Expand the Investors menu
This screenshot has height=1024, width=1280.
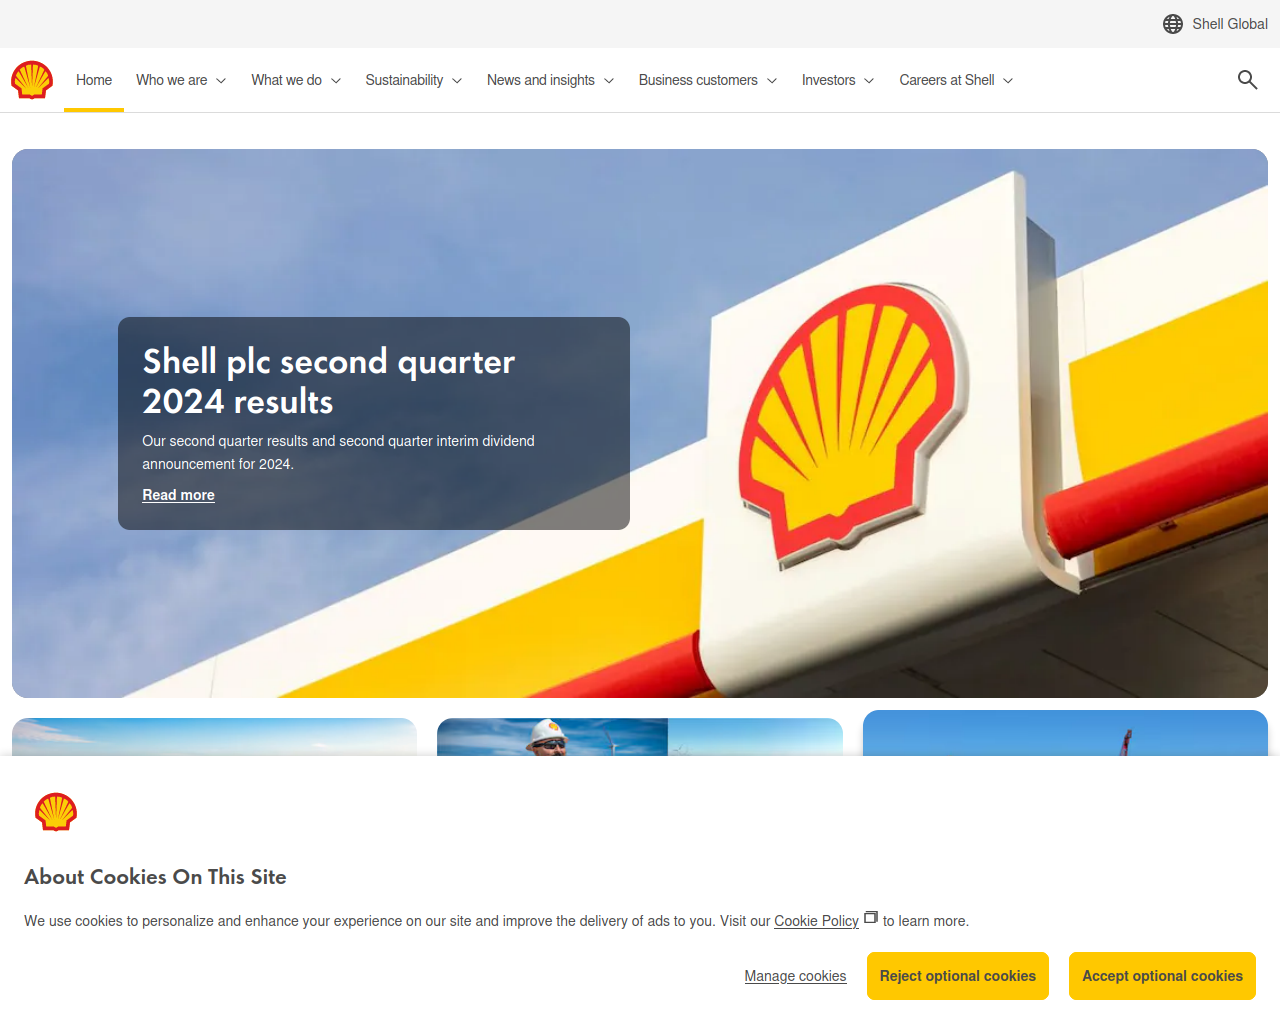(x=838, y=80)
